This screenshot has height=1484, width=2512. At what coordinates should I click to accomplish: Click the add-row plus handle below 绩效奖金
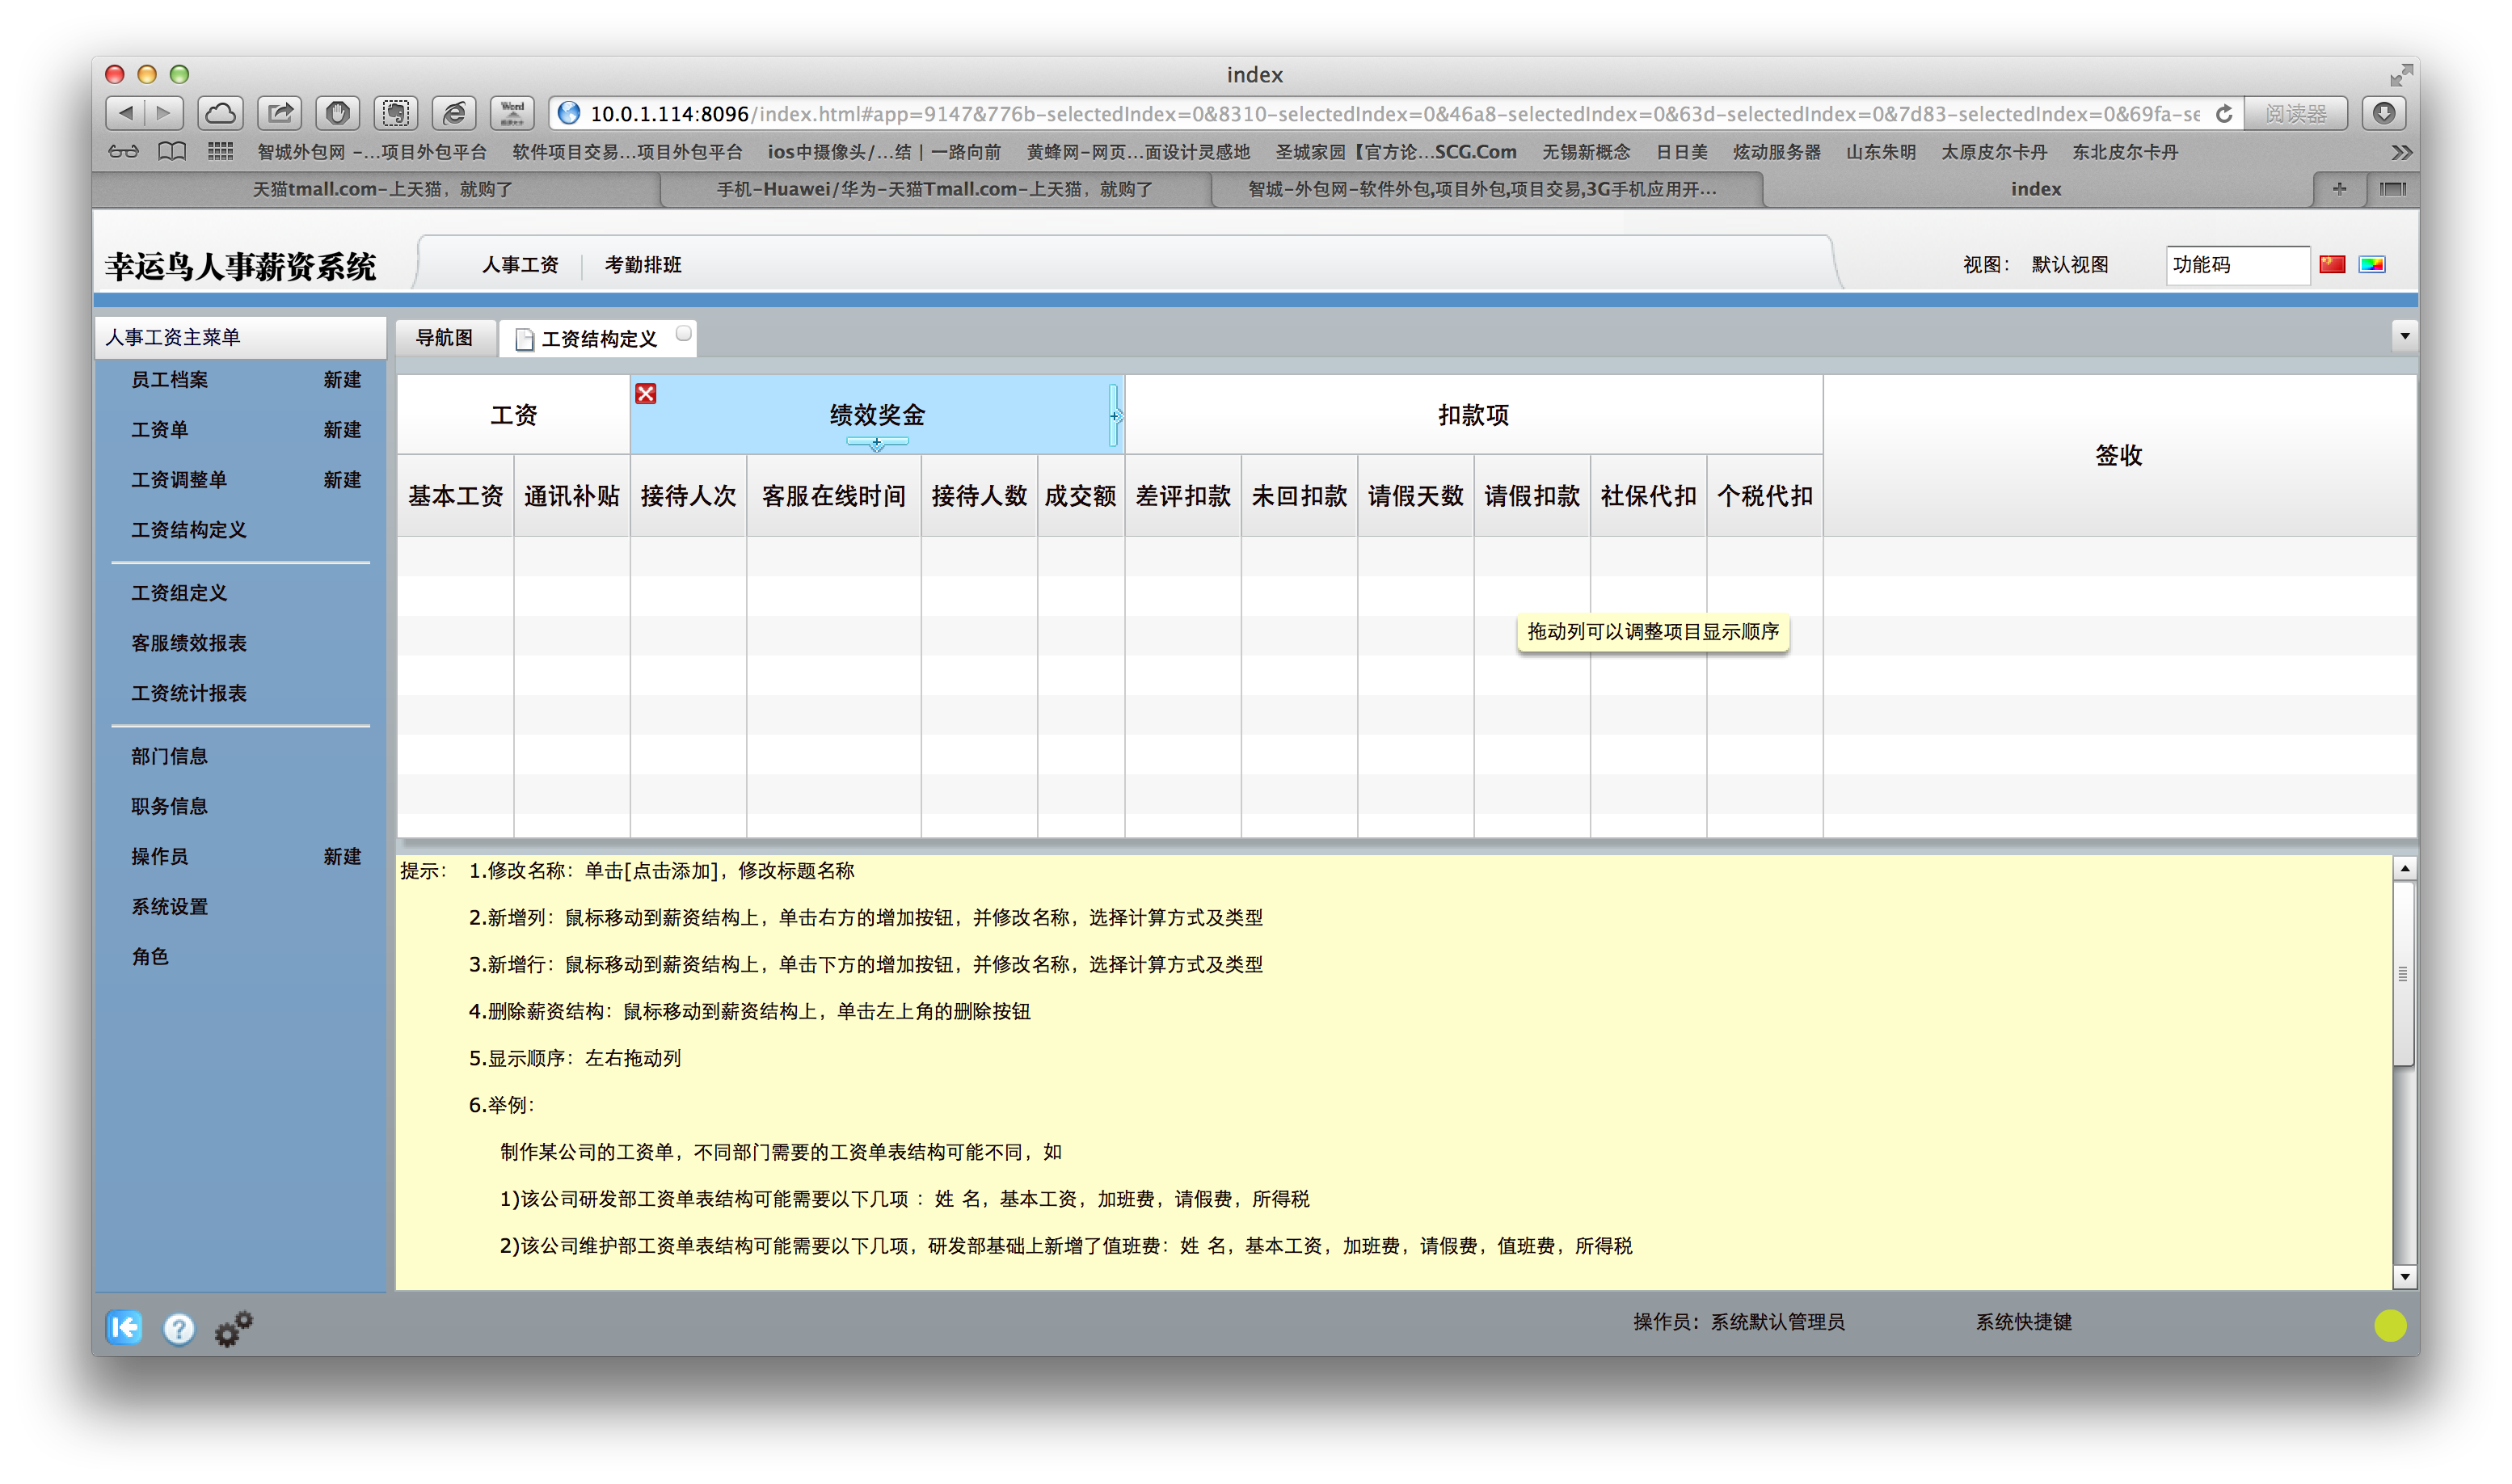pyautogui.click(x=877, y=442)
